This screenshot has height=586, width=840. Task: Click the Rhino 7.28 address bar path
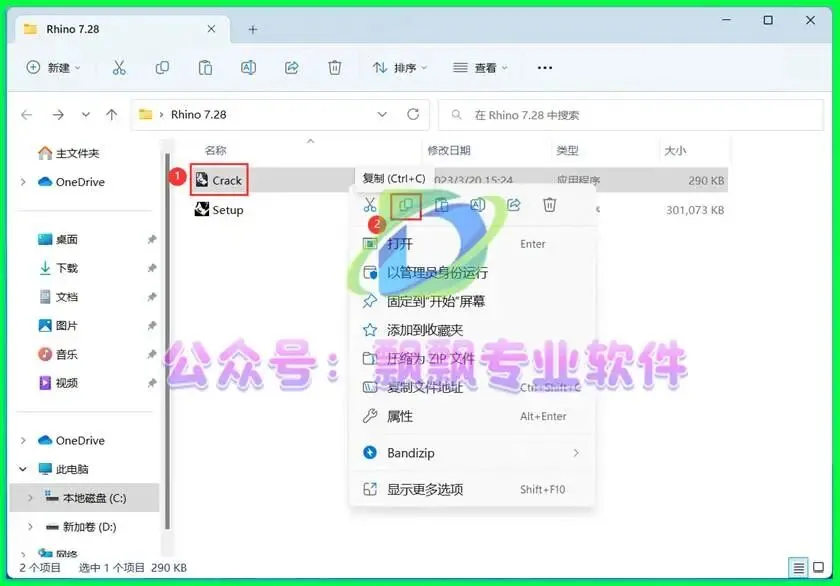(x=198, y=115)
